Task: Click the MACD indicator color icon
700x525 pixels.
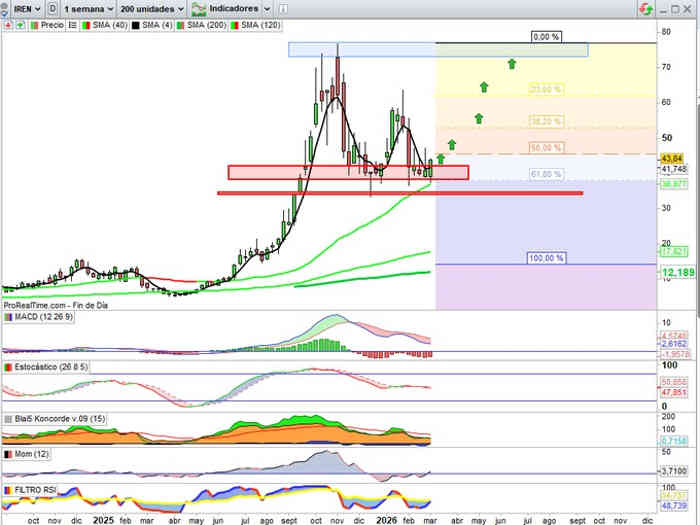Action: click(x=9, y=317)
